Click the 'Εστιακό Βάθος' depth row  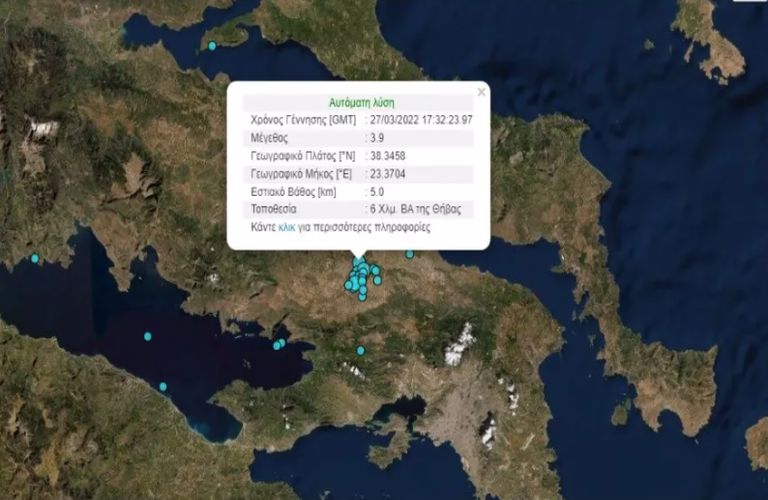point(359,192)
